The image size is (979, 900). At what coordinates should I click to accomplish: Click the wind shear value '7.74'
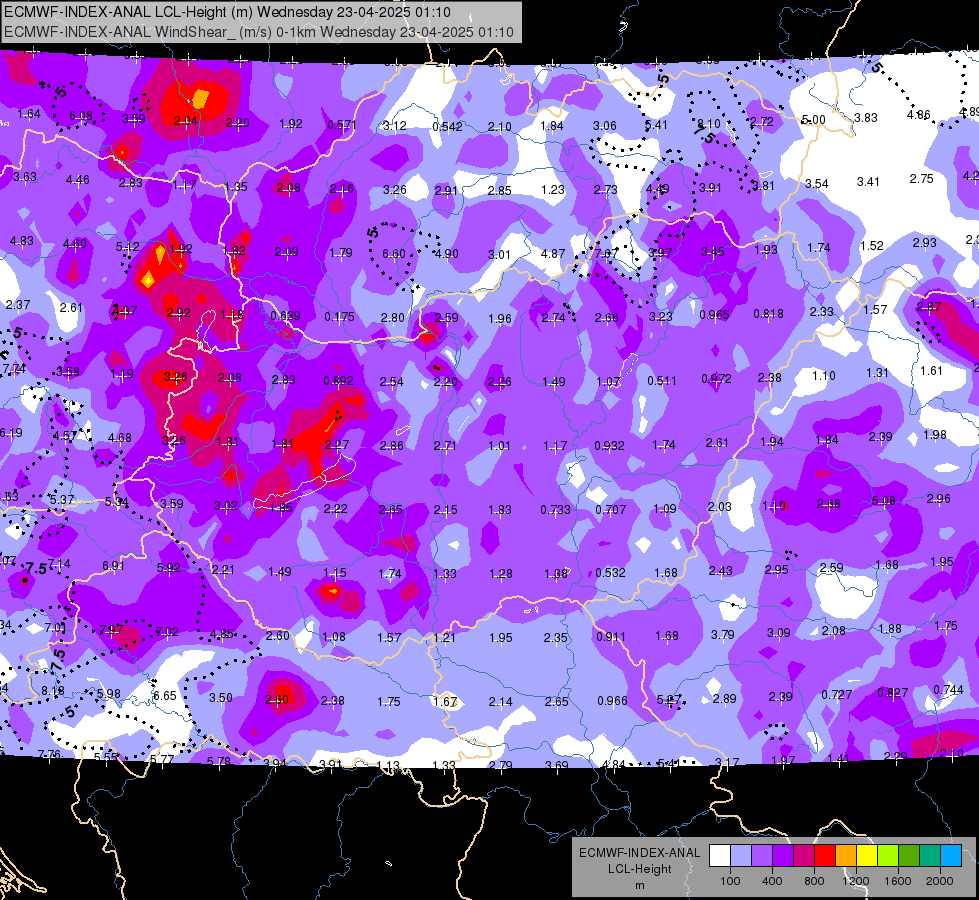pos(14,369)
